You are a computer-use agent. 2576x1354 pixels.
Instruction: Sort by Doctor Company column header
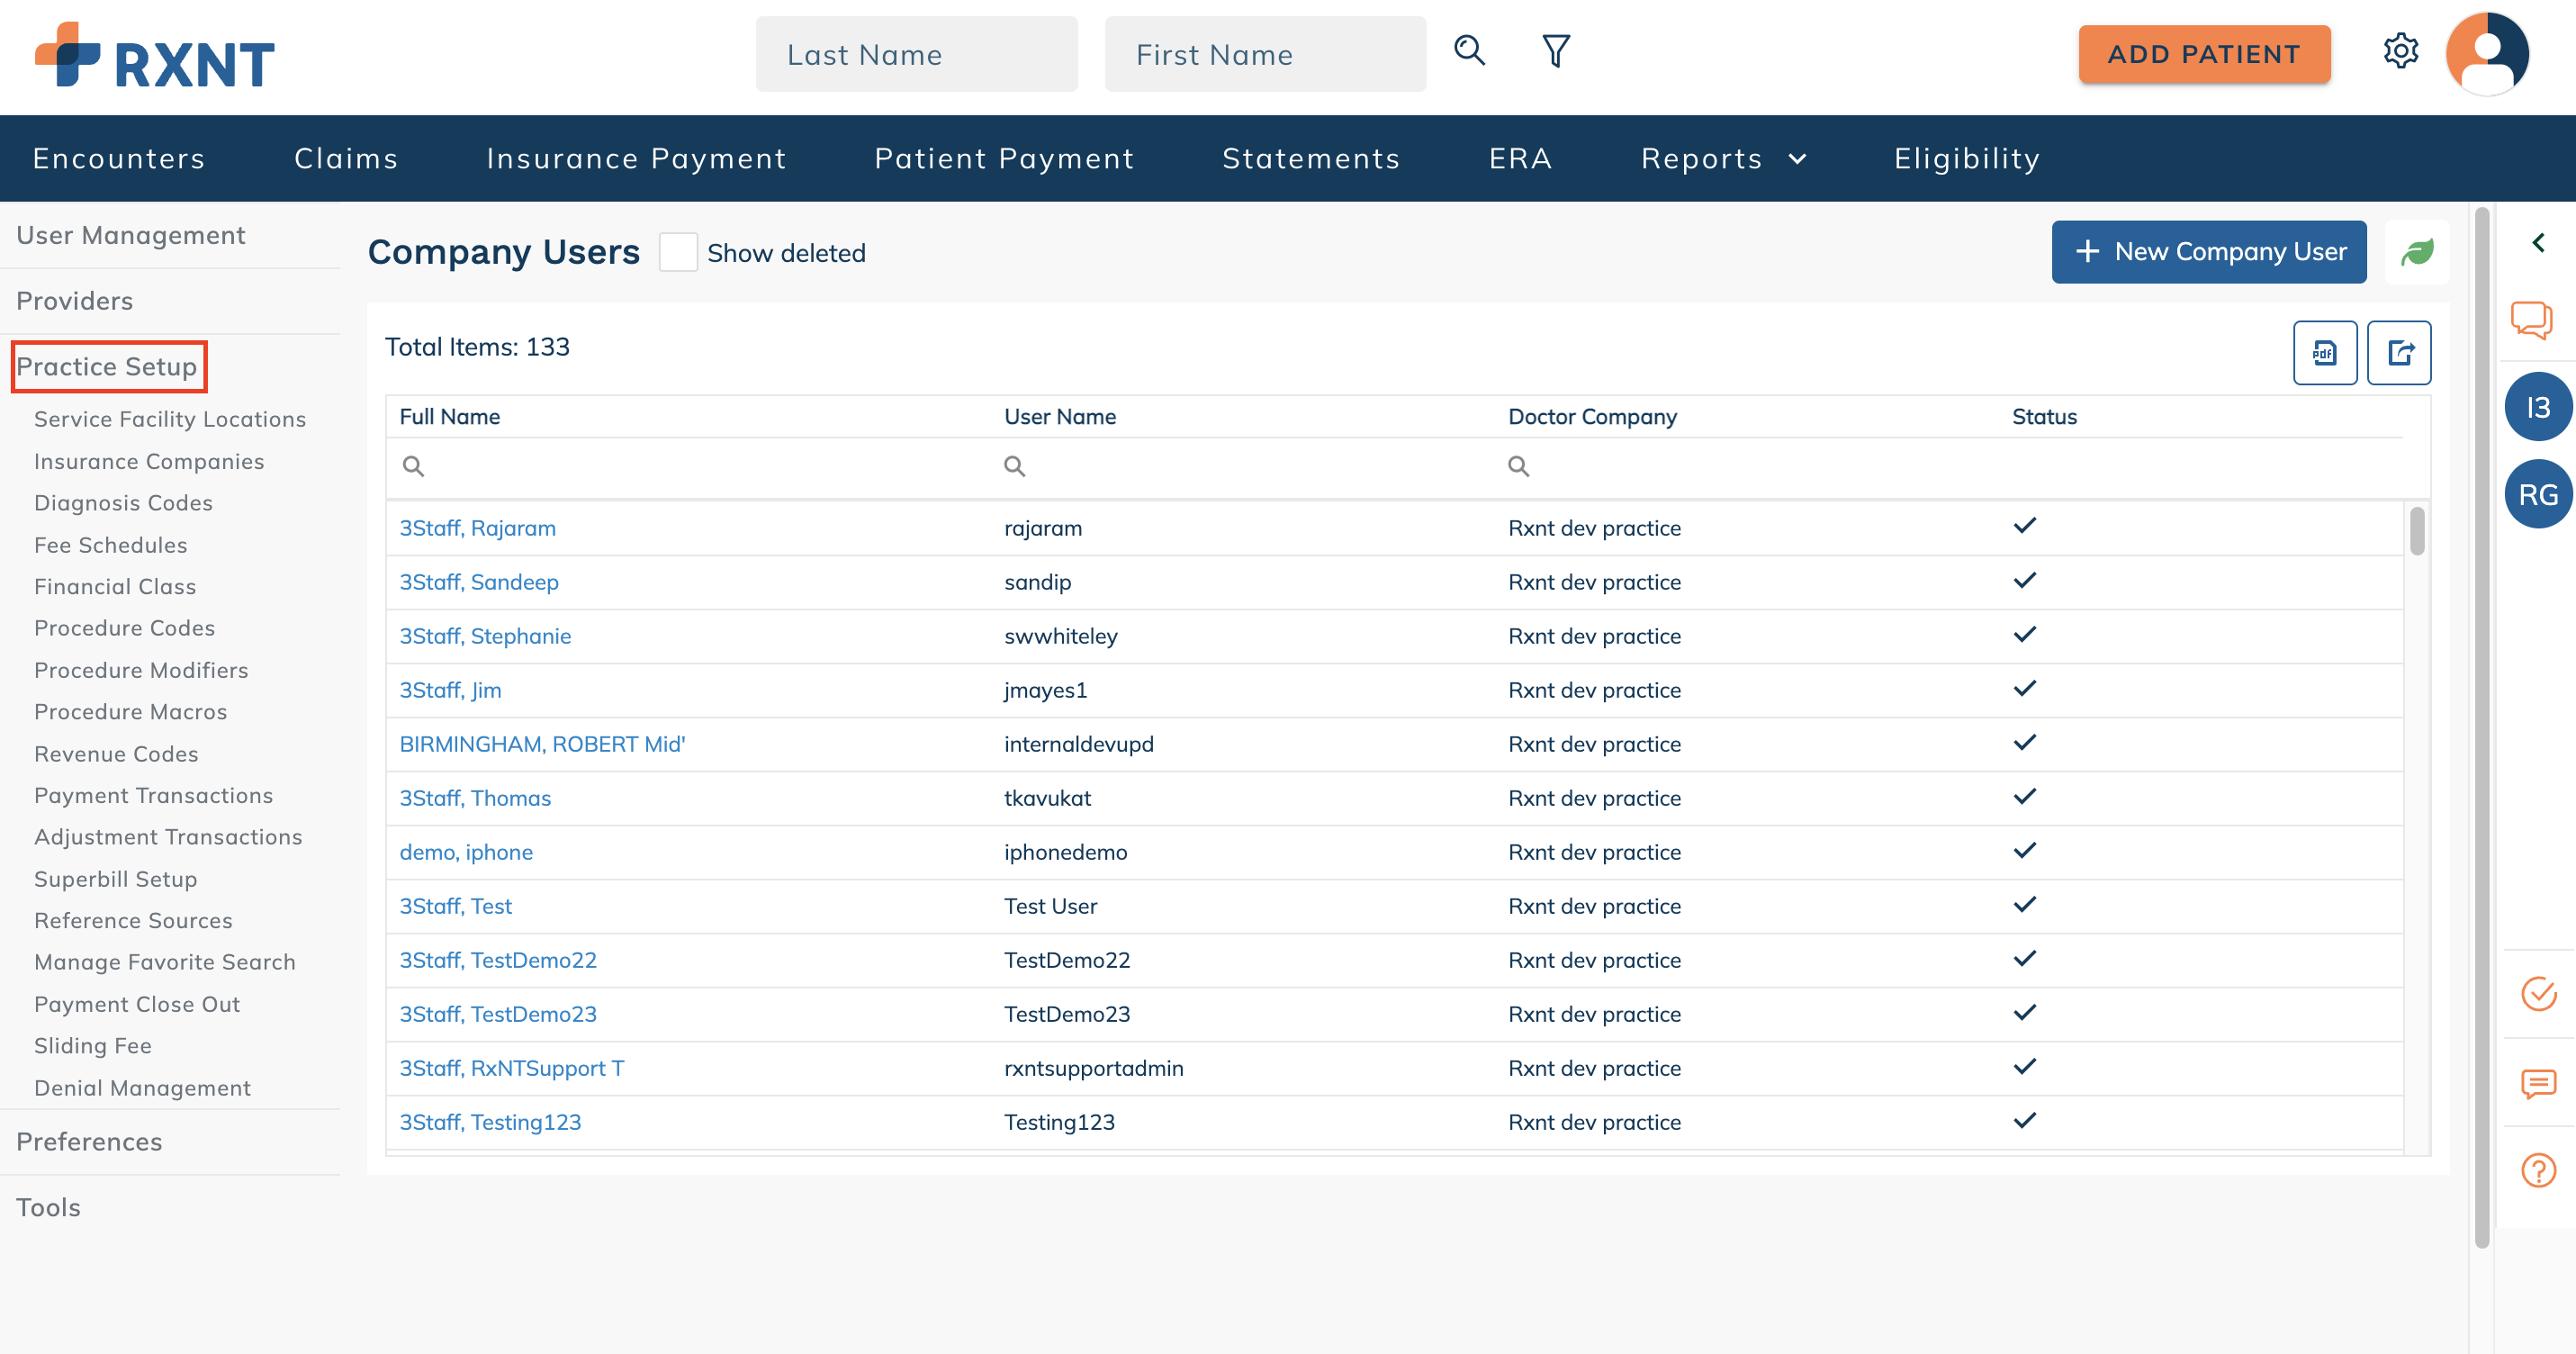pos(1592,416)
